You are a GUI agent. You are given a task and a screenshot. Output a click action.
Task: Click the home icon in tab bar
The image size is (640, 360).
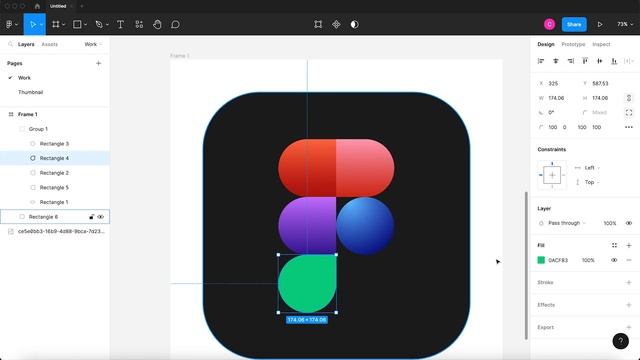(x=37, y=6)
